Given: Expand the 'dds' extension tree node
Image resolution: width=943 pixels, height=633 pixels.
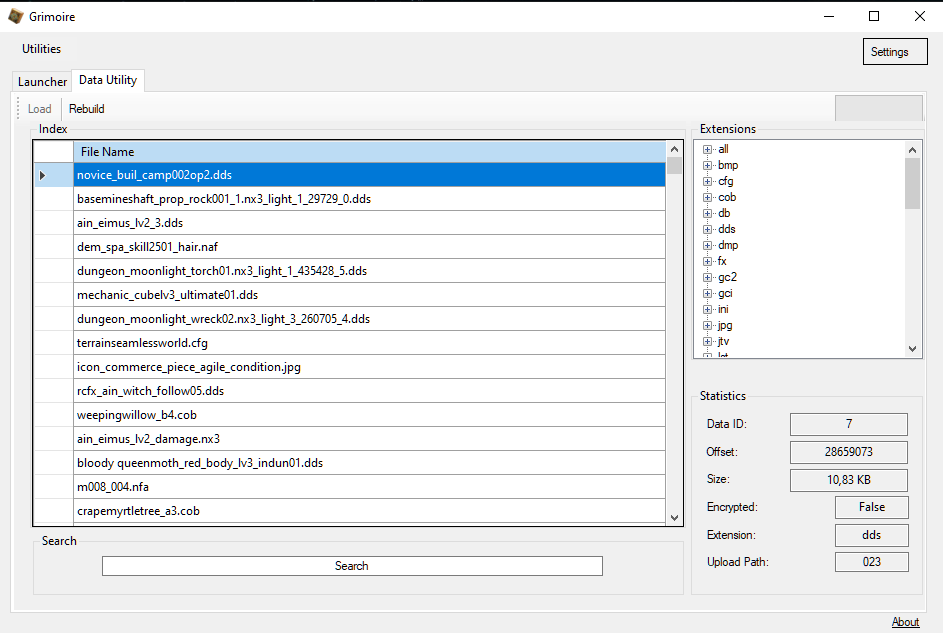Looking at the screenshot, I should click(708, 229).
